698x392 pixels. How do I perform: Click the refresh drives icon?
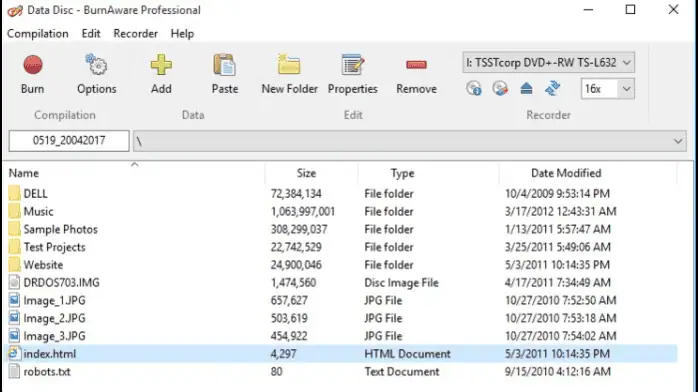coord(552,88)
